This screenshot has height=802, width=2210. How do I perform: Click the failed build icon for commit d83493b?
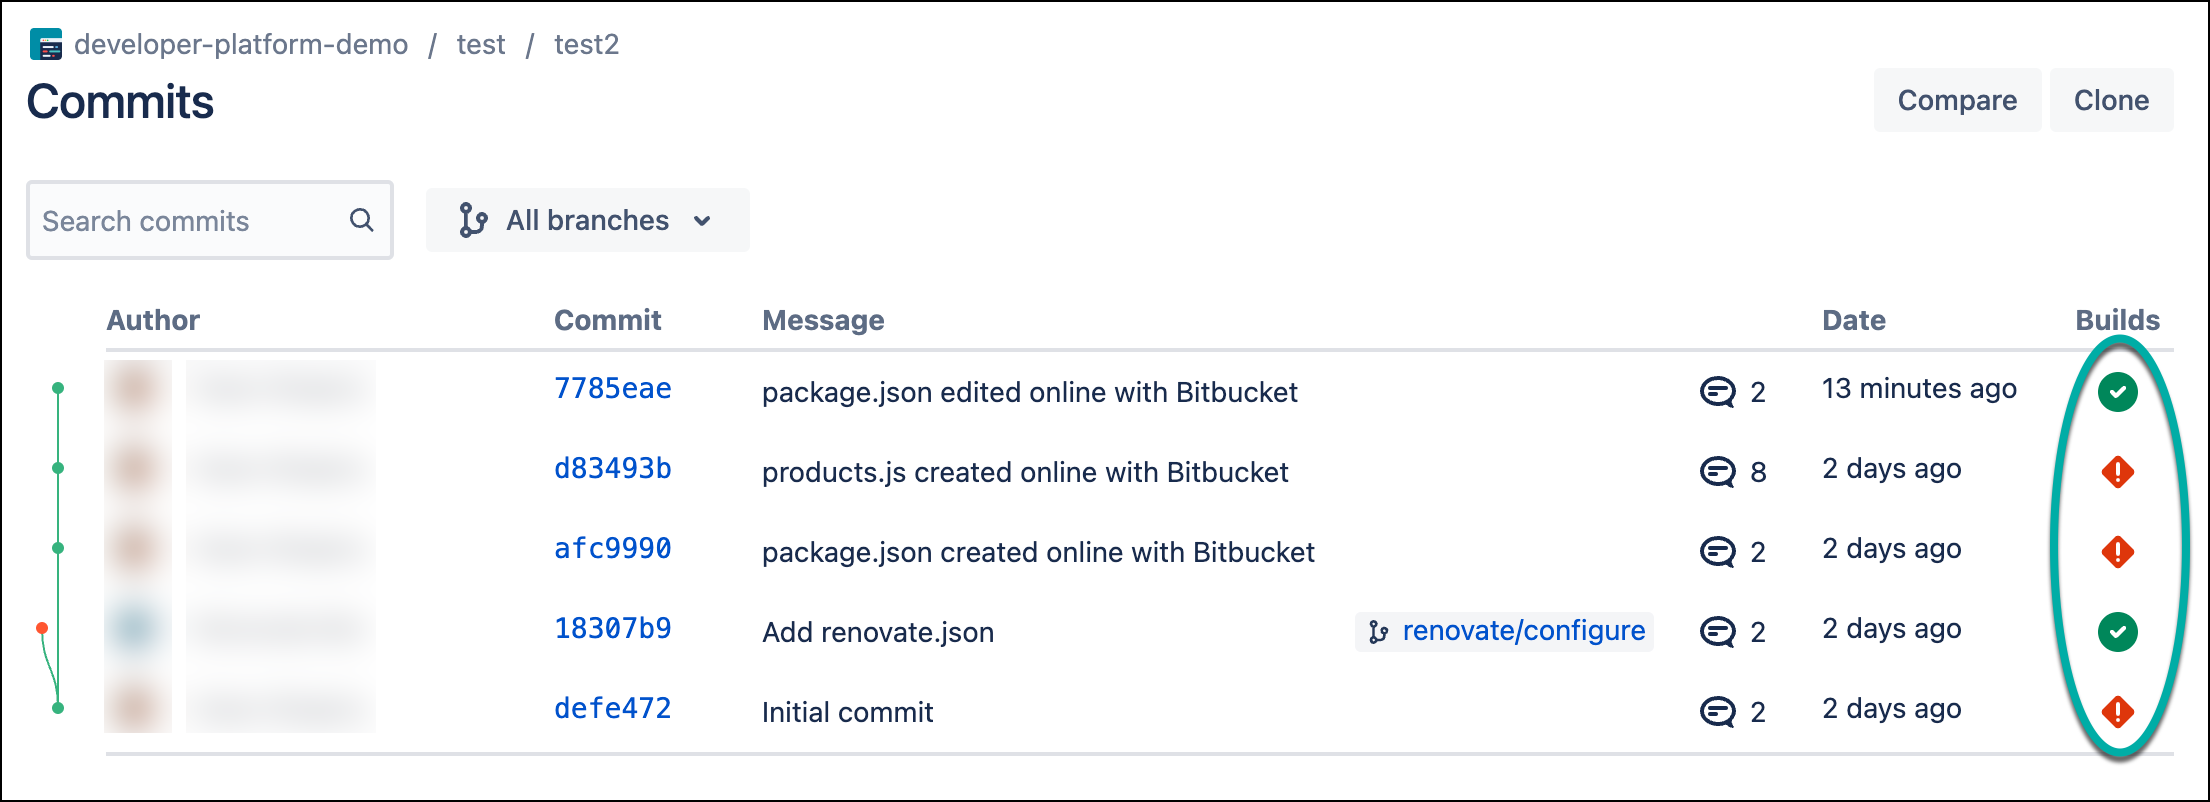click(2117, 471)
